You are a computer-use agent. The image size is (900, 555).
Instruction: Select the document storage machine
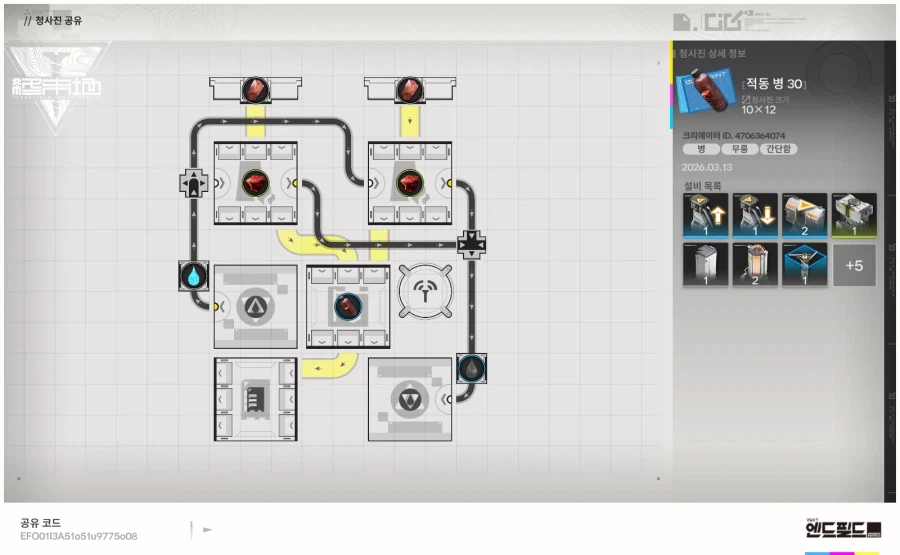pyautogui.click(x=255, y=400)
